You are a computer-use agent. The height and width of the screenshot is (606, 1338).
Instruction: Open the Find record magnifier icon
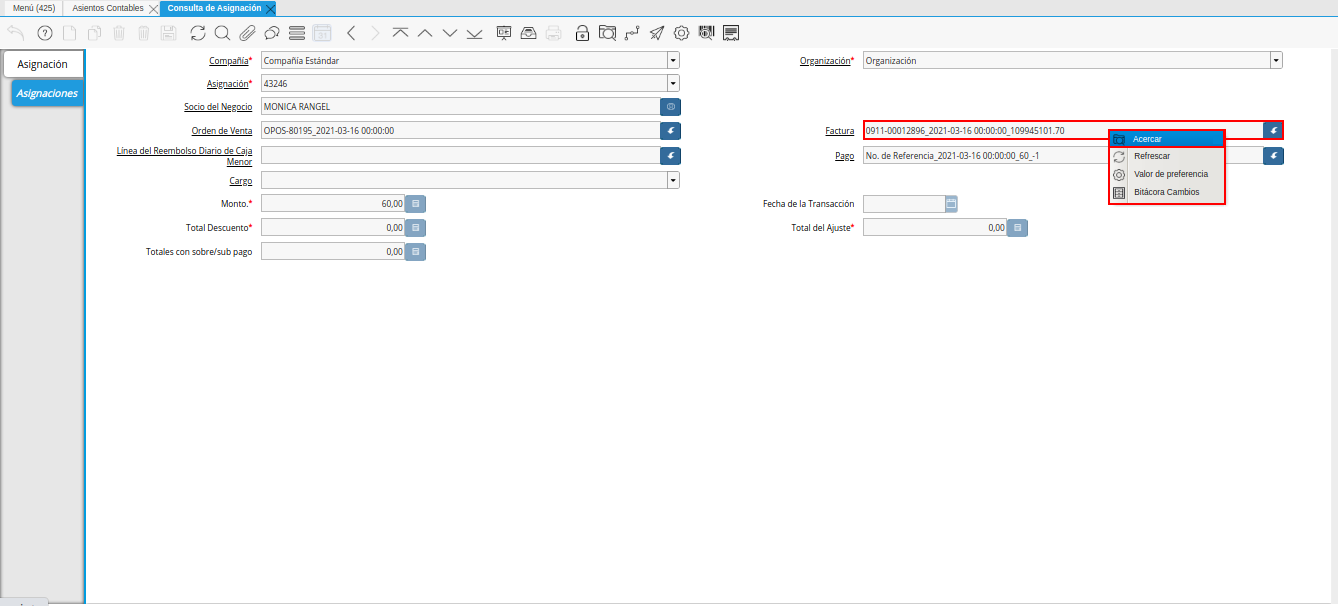tap(222, 33)
